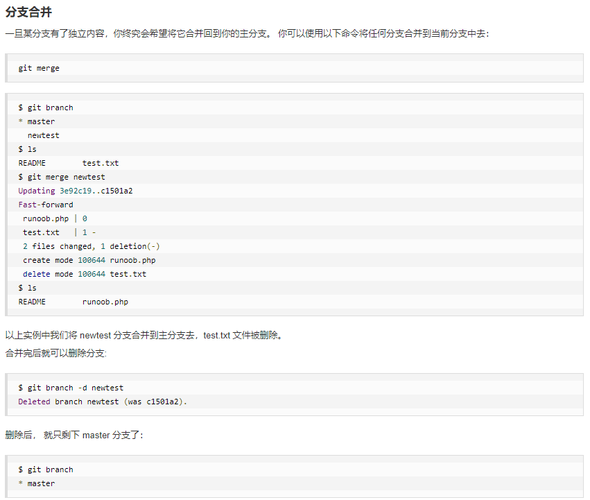This screenshot has height=500, width=590.
Task: Click 'Deleted branch newtest (was c1501a2).' line
Action: 102,402
